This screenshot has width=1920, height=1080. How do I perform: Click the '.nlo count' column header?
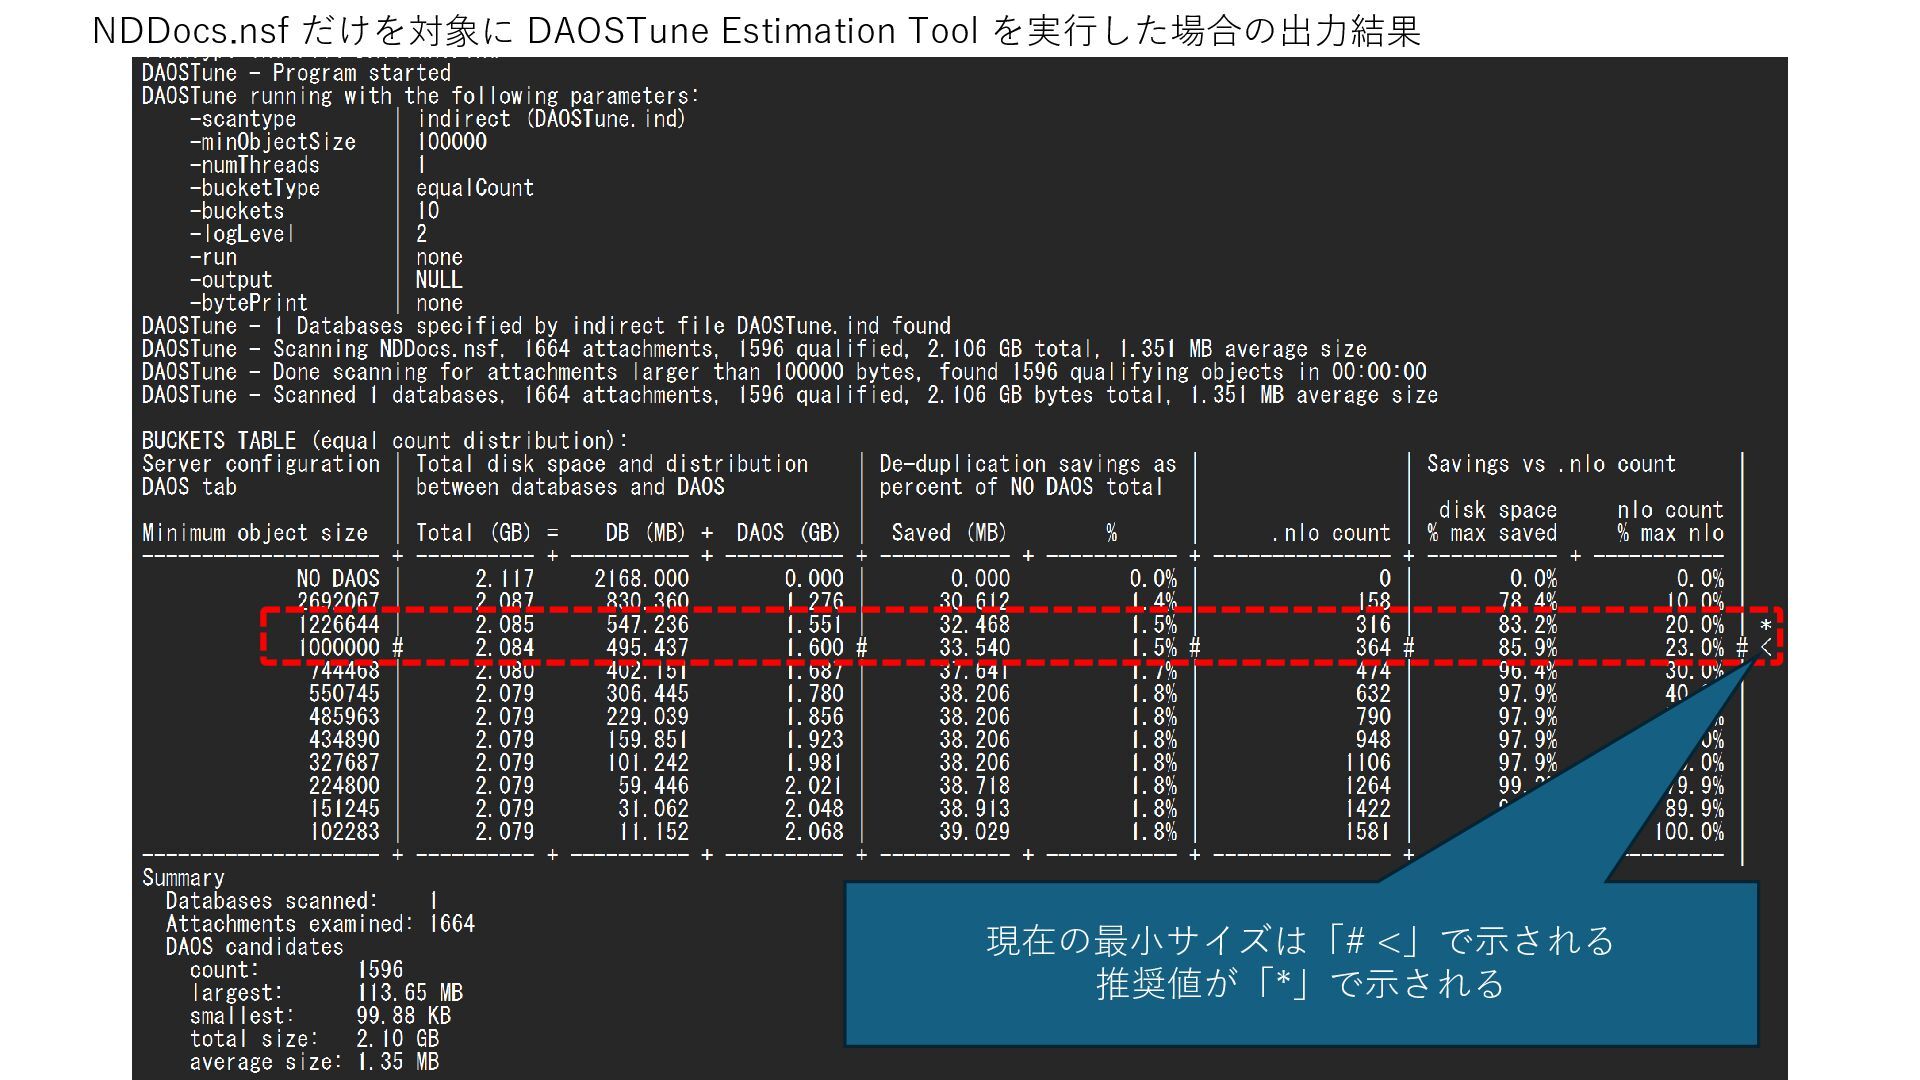click(1330, 533)
